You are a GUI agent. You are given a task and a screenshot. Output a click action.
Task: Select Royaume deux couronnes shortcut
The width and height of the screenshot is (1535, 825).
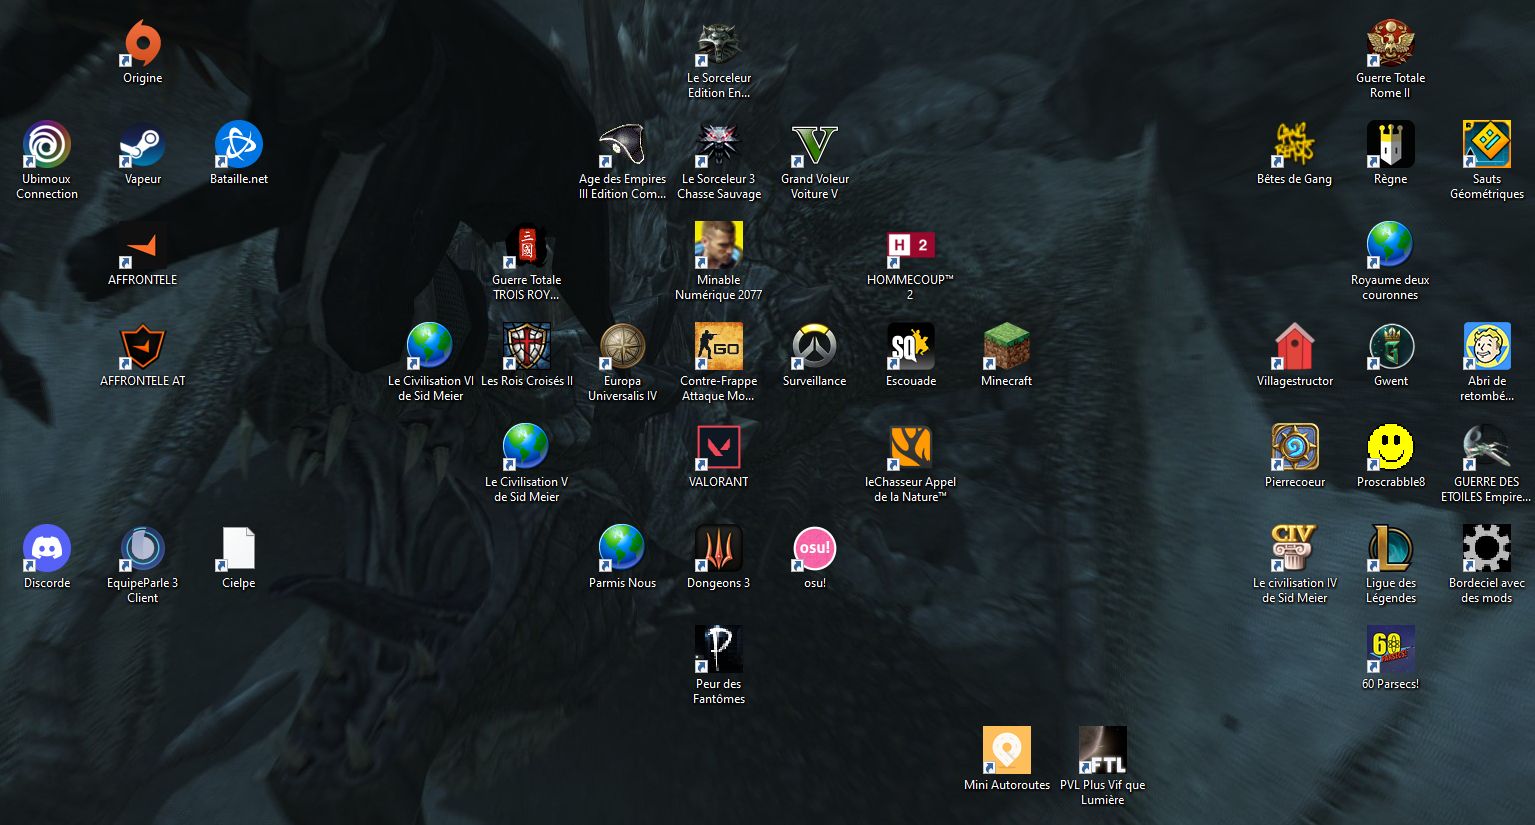tap(1391, 246)
